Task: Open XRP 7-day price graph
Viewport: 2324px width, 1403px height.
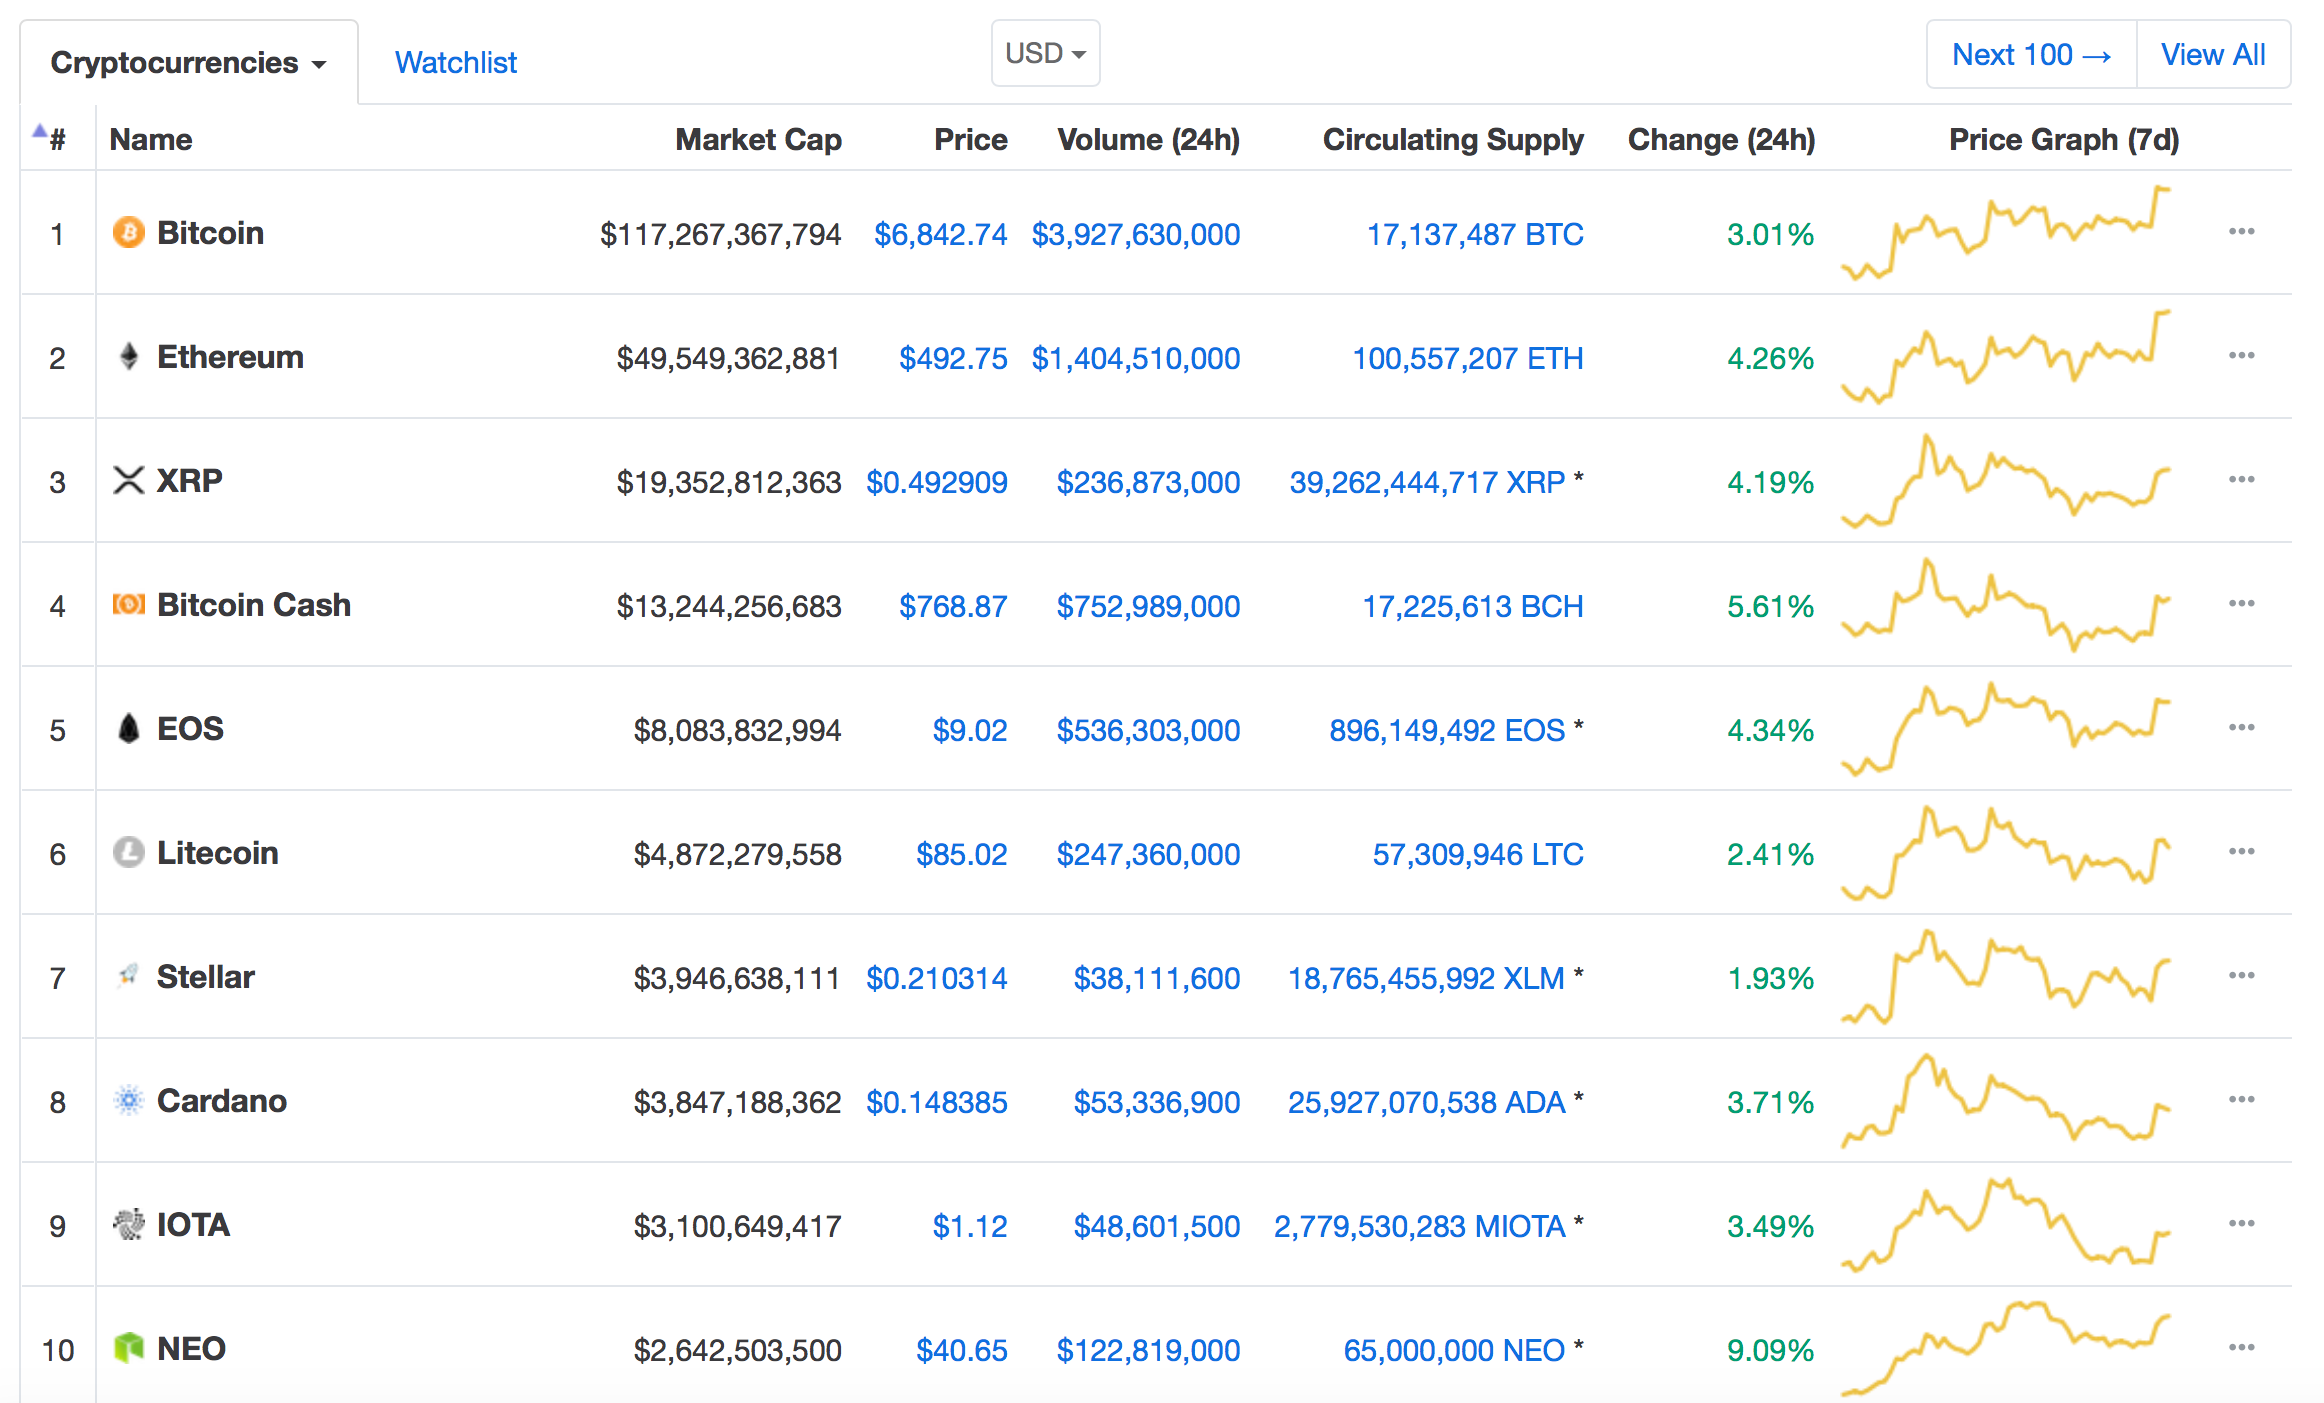Action: tap(2006, 480)
